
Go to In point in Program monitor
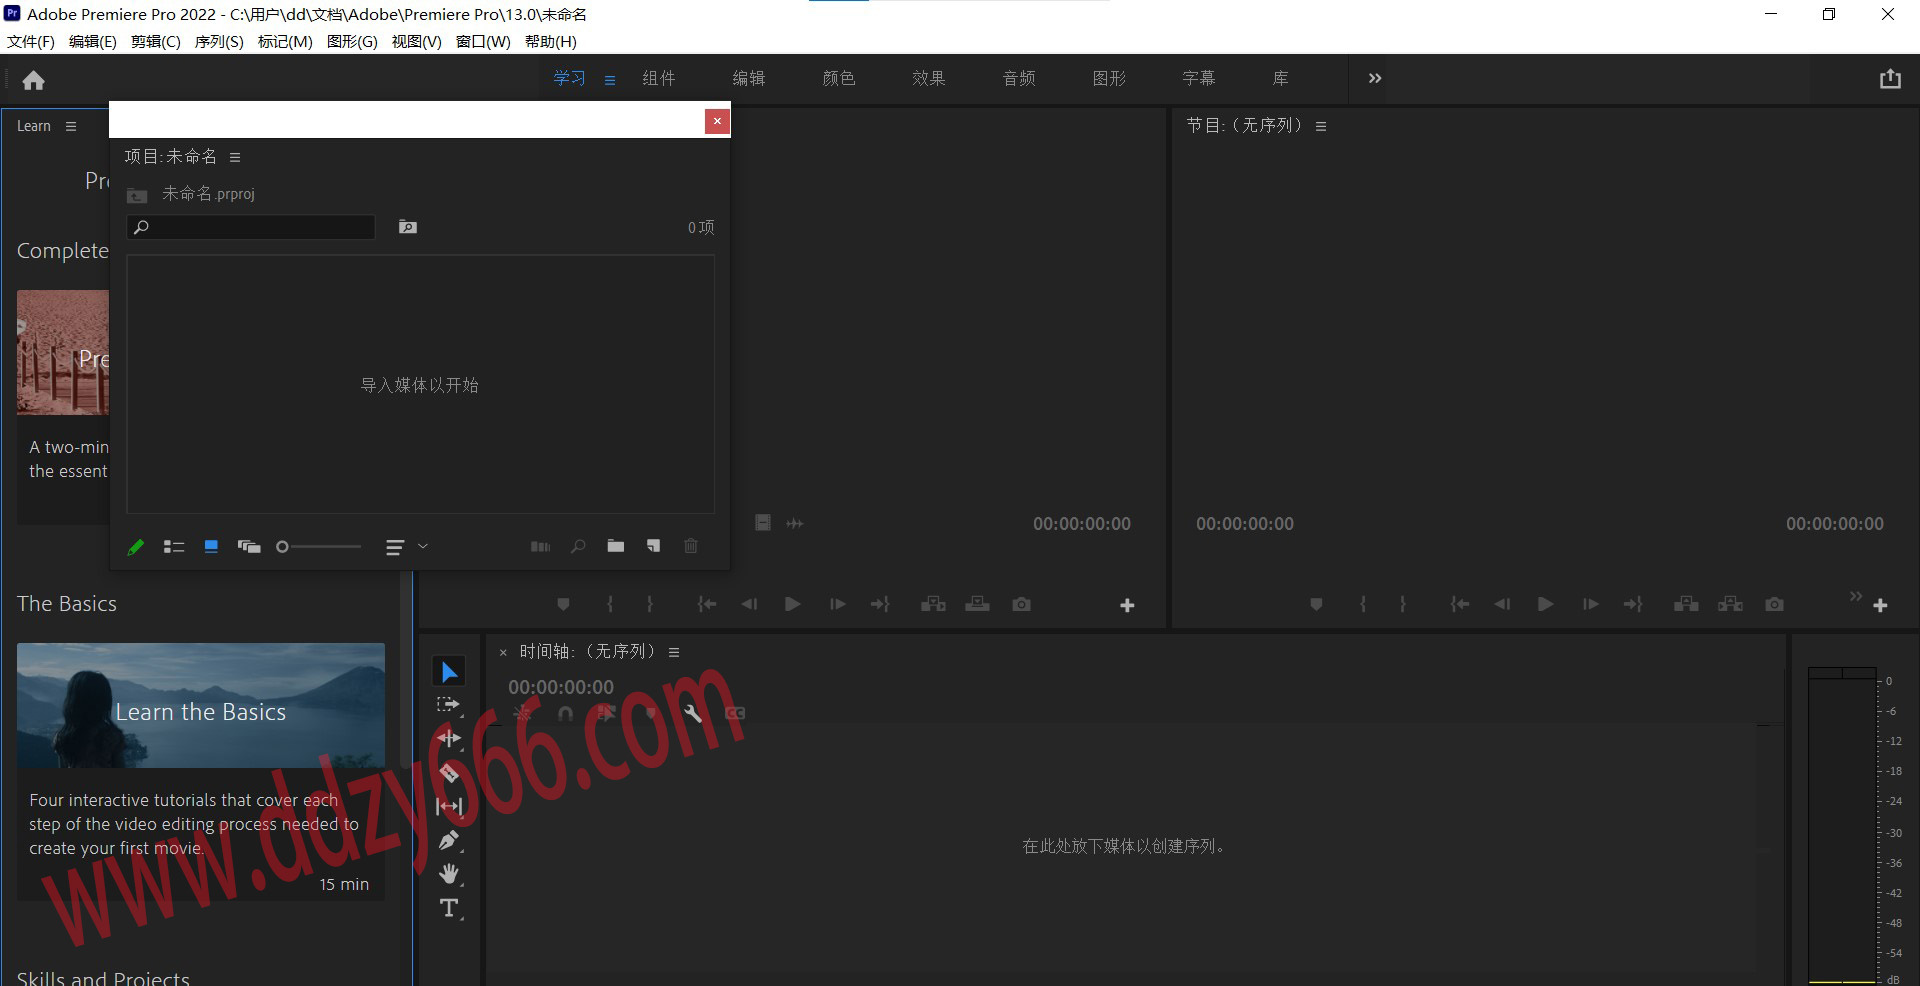coord(1460,604)
